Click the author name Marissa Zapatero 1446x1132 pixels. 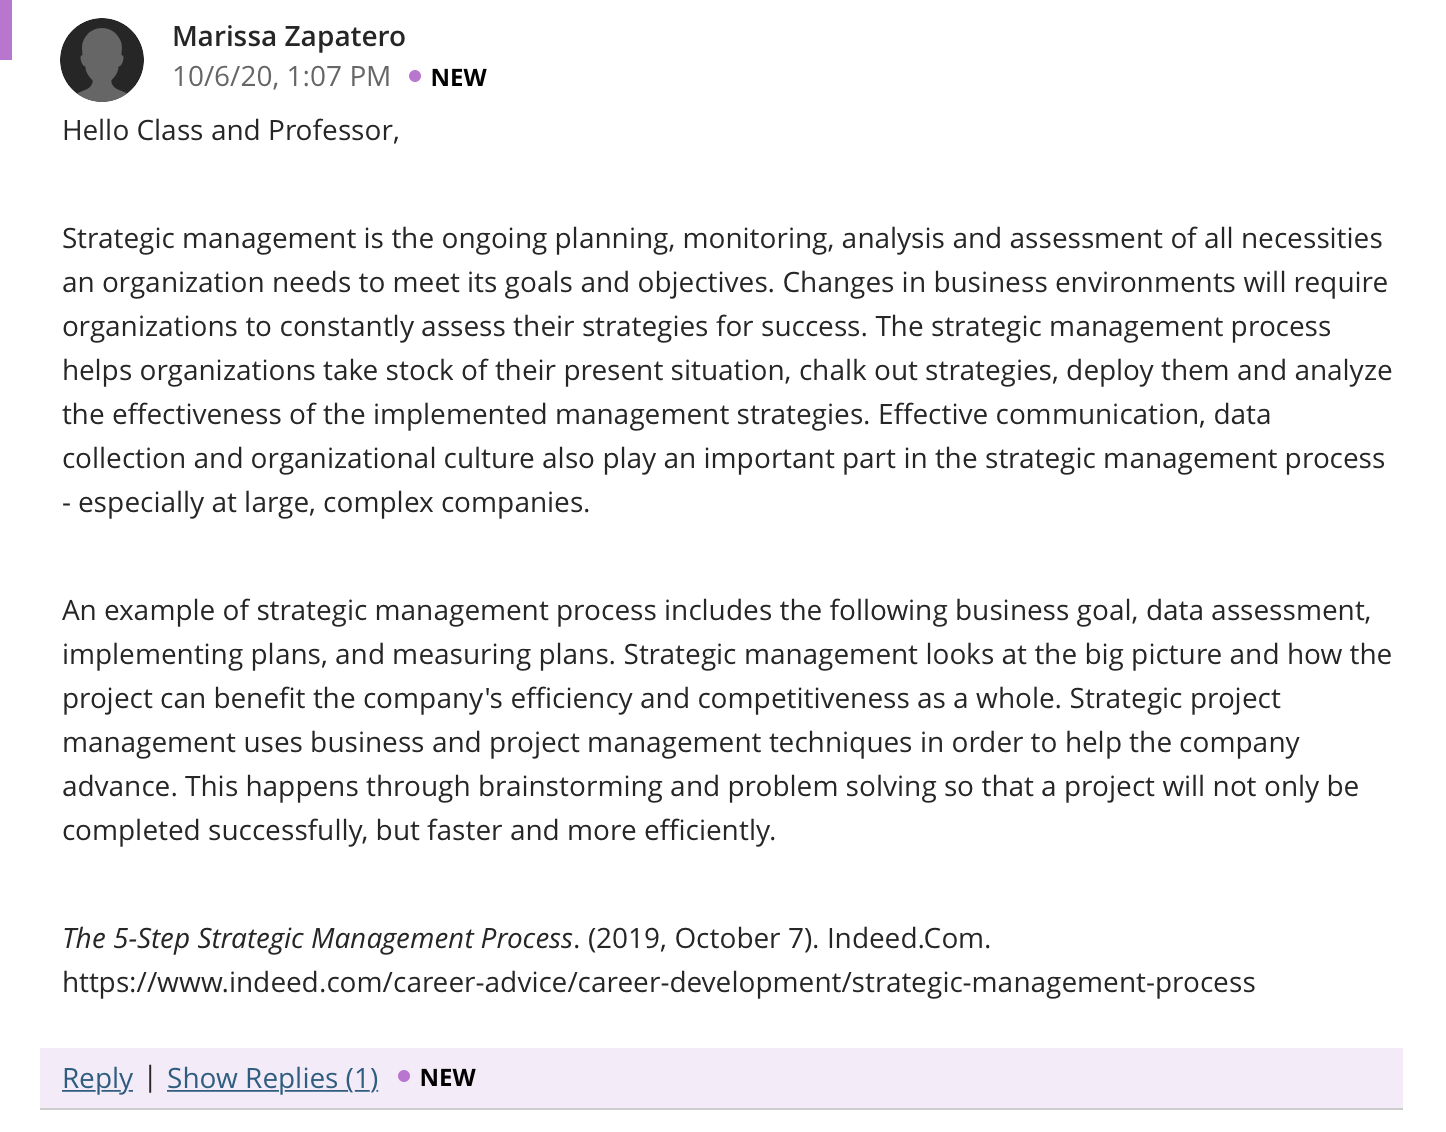(289, 36)
